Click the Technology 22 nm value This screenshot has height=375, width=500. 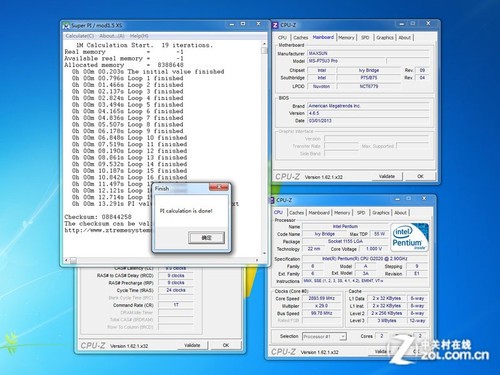point(314,249)
